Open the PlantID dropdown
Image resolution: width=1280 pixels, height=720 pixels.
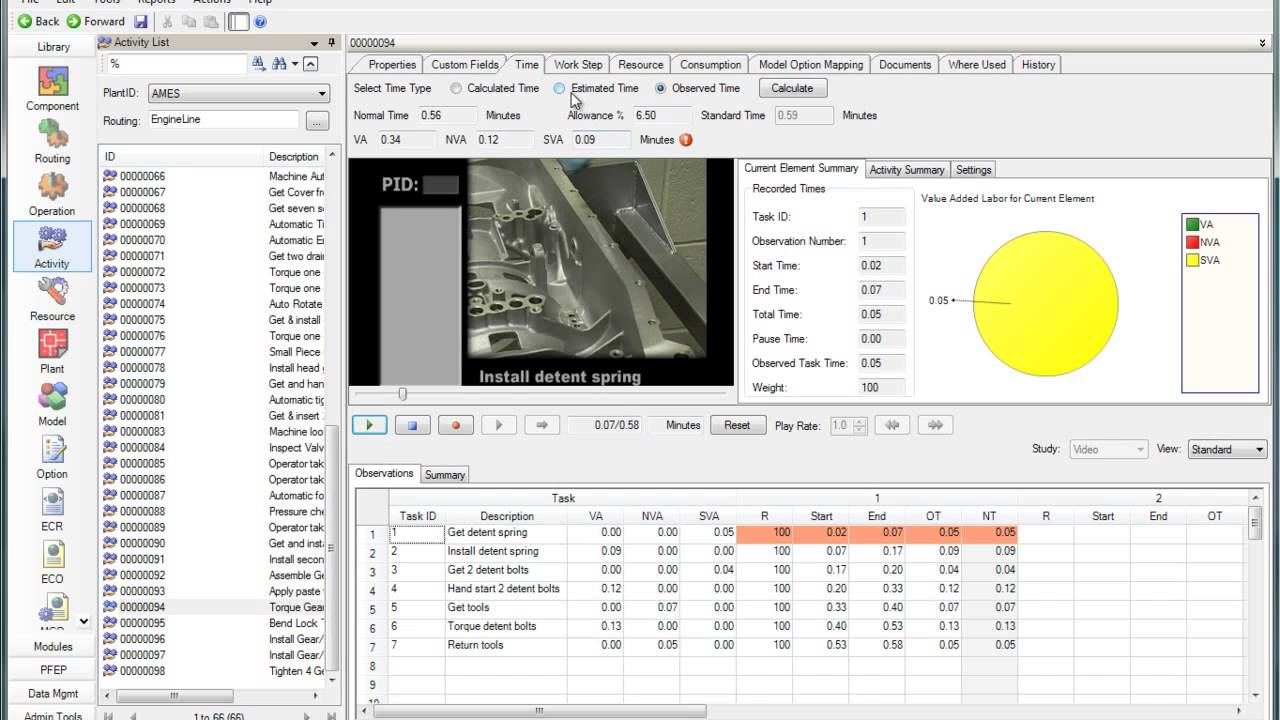pyautogui.click(x=322, y=93)
